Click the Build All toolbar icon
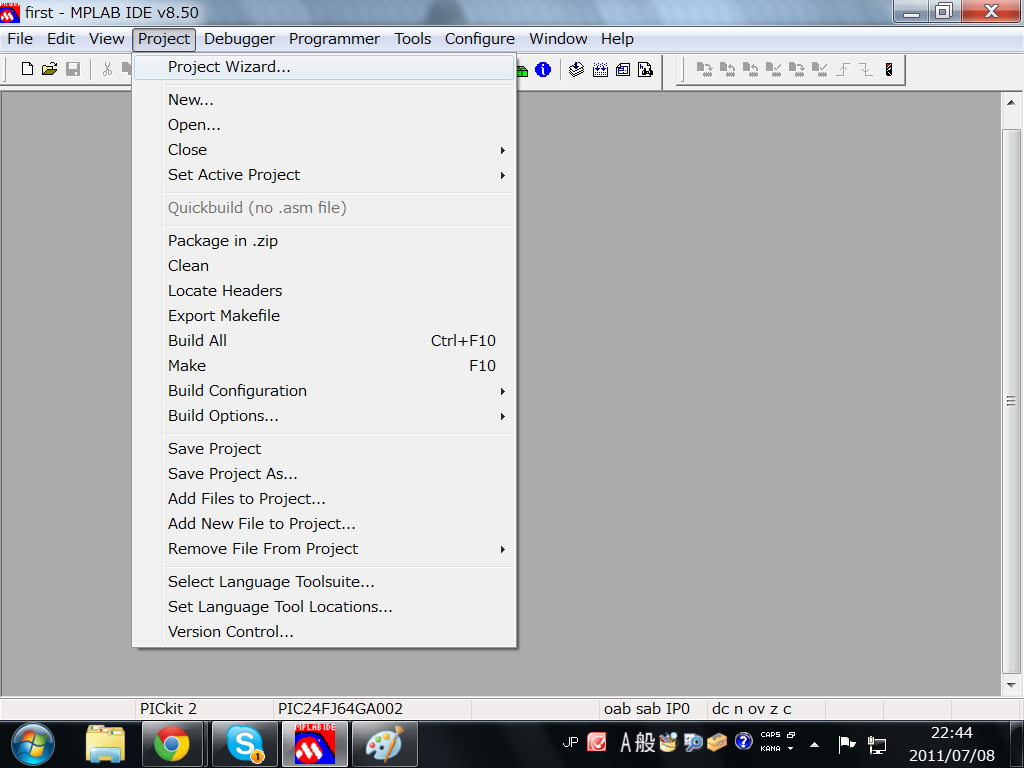Image resolution: width=1024 pixels, height=768 pixels. coord(600,69)
